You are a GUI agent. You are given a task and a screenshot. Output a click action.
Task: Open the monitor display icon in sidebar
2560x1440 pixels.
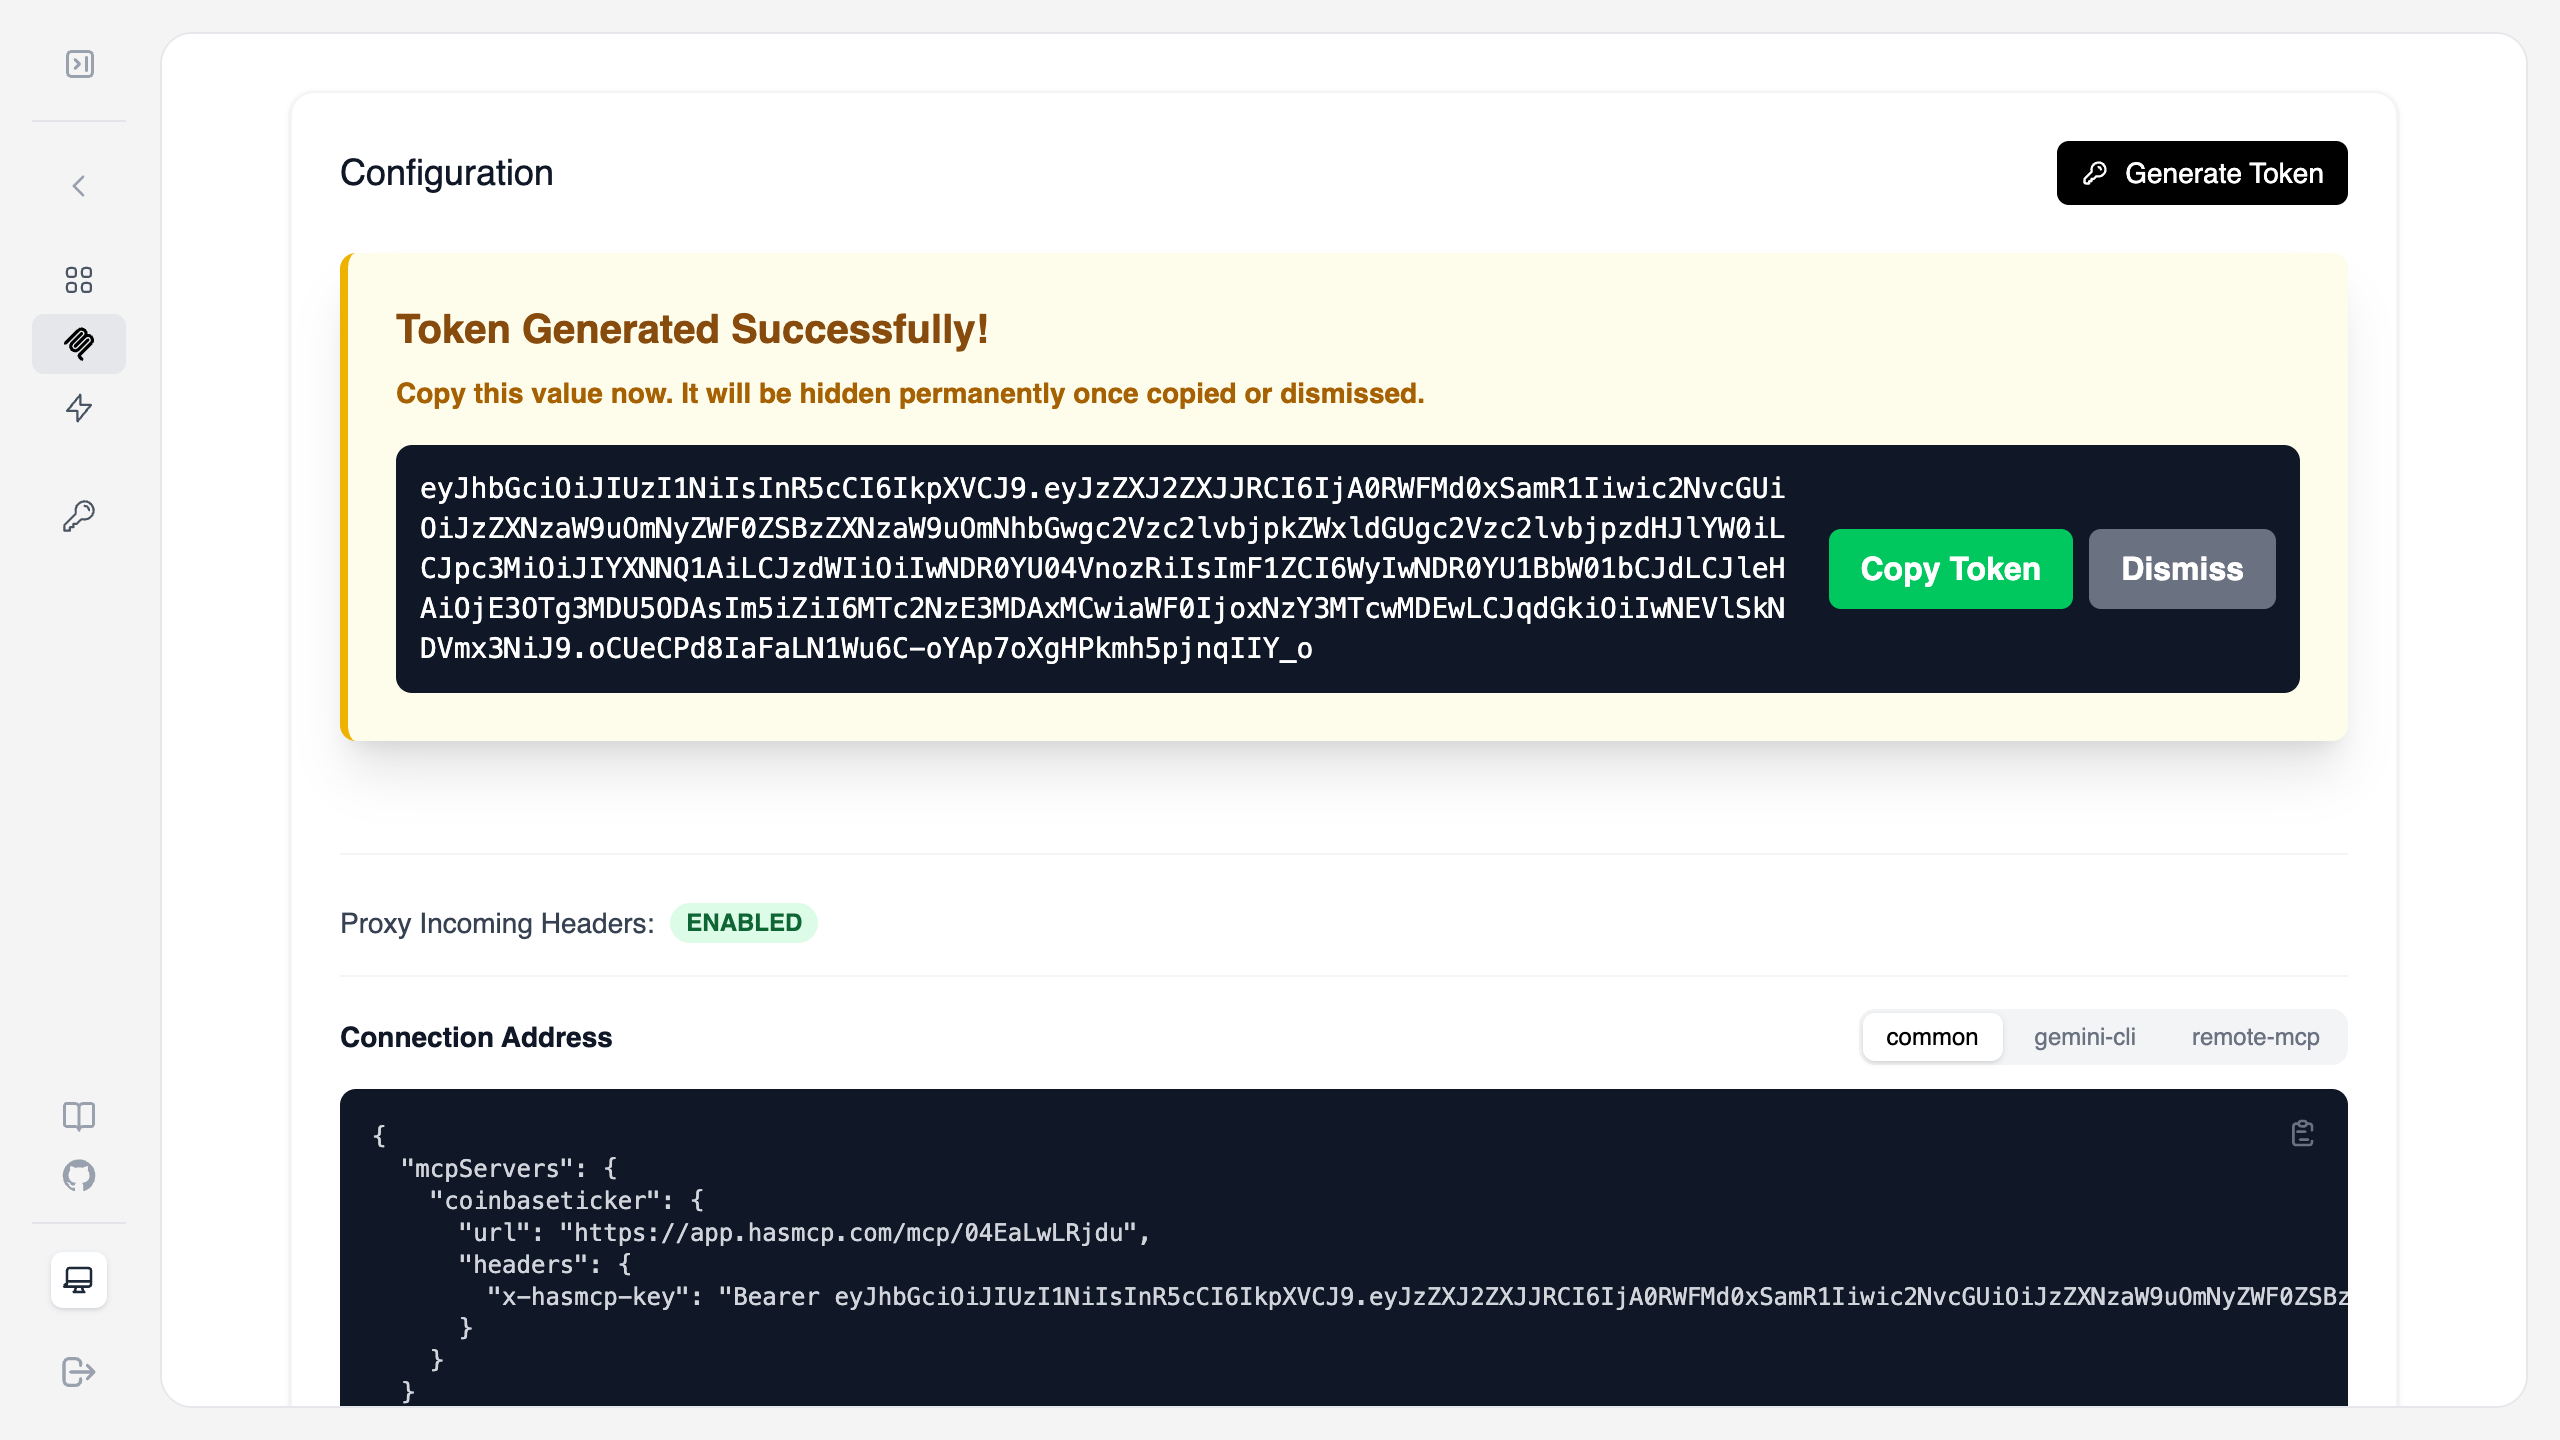click(79, 1280)
